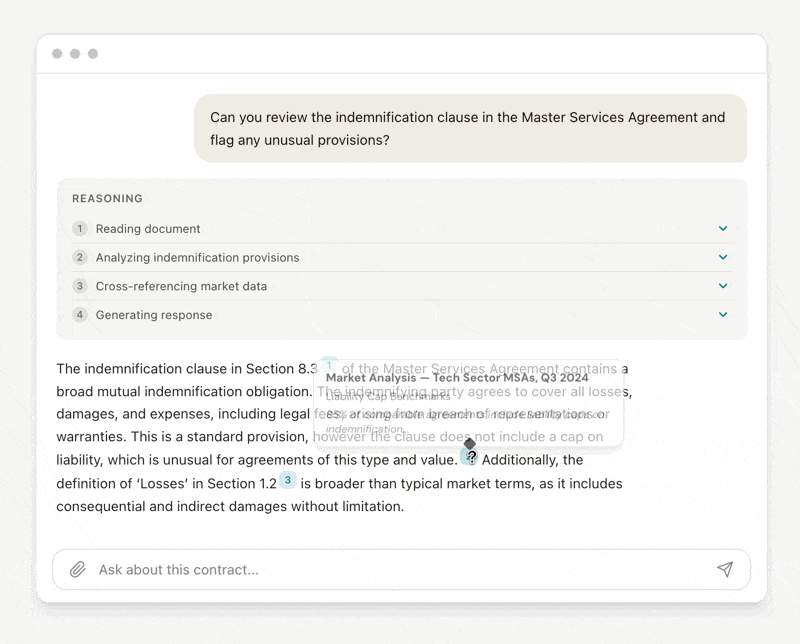This screenshot has width=800, height=644.
Task: Click the middle window control dot
Action: tap(75, 54)
